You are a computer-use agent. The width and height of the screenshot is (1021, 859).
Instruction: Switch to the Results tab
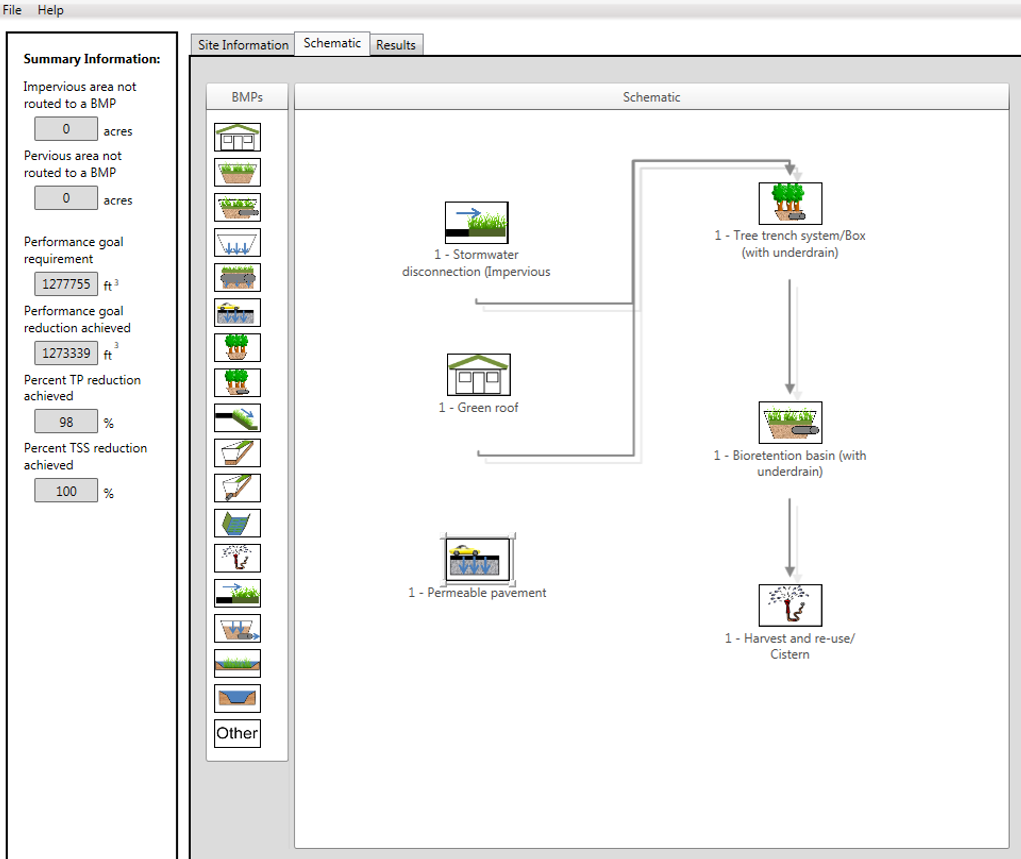pyautogui.click(x=396, y=45)
